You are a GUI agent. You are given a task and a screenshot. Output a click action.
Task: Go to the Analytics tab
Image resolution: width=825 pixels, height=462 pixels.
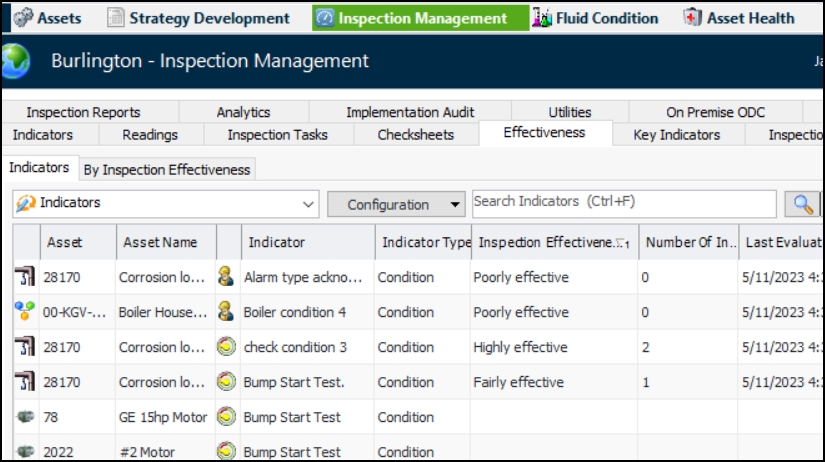coord(243,112)
